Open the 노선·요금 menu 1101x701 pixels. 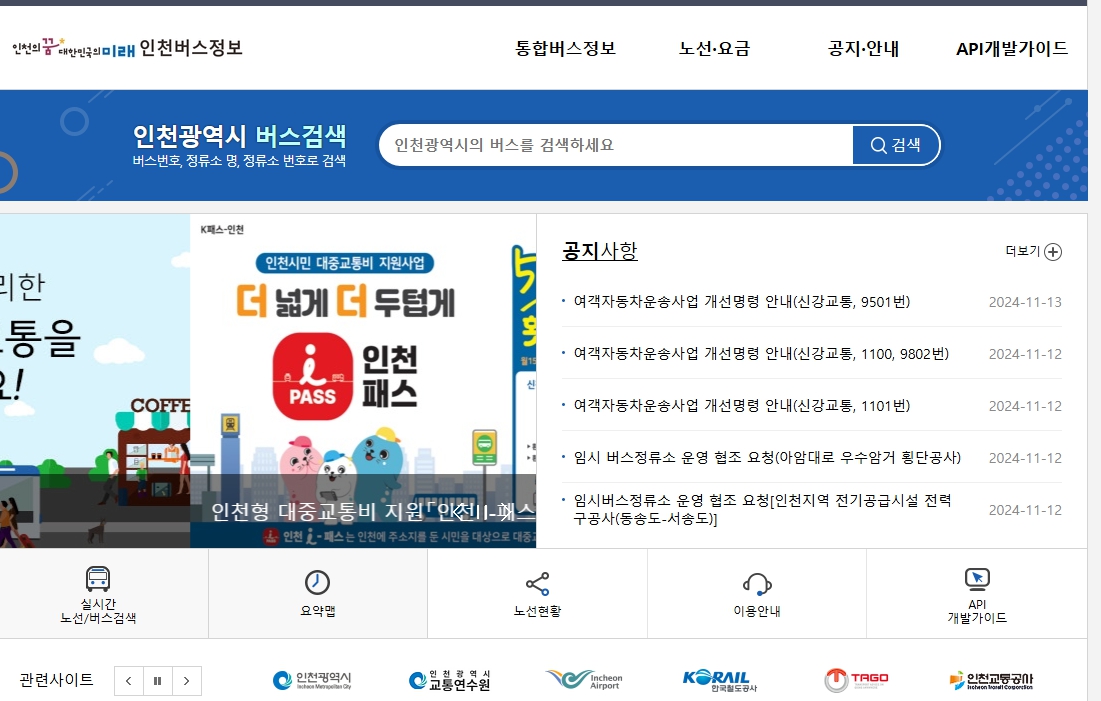714,48
